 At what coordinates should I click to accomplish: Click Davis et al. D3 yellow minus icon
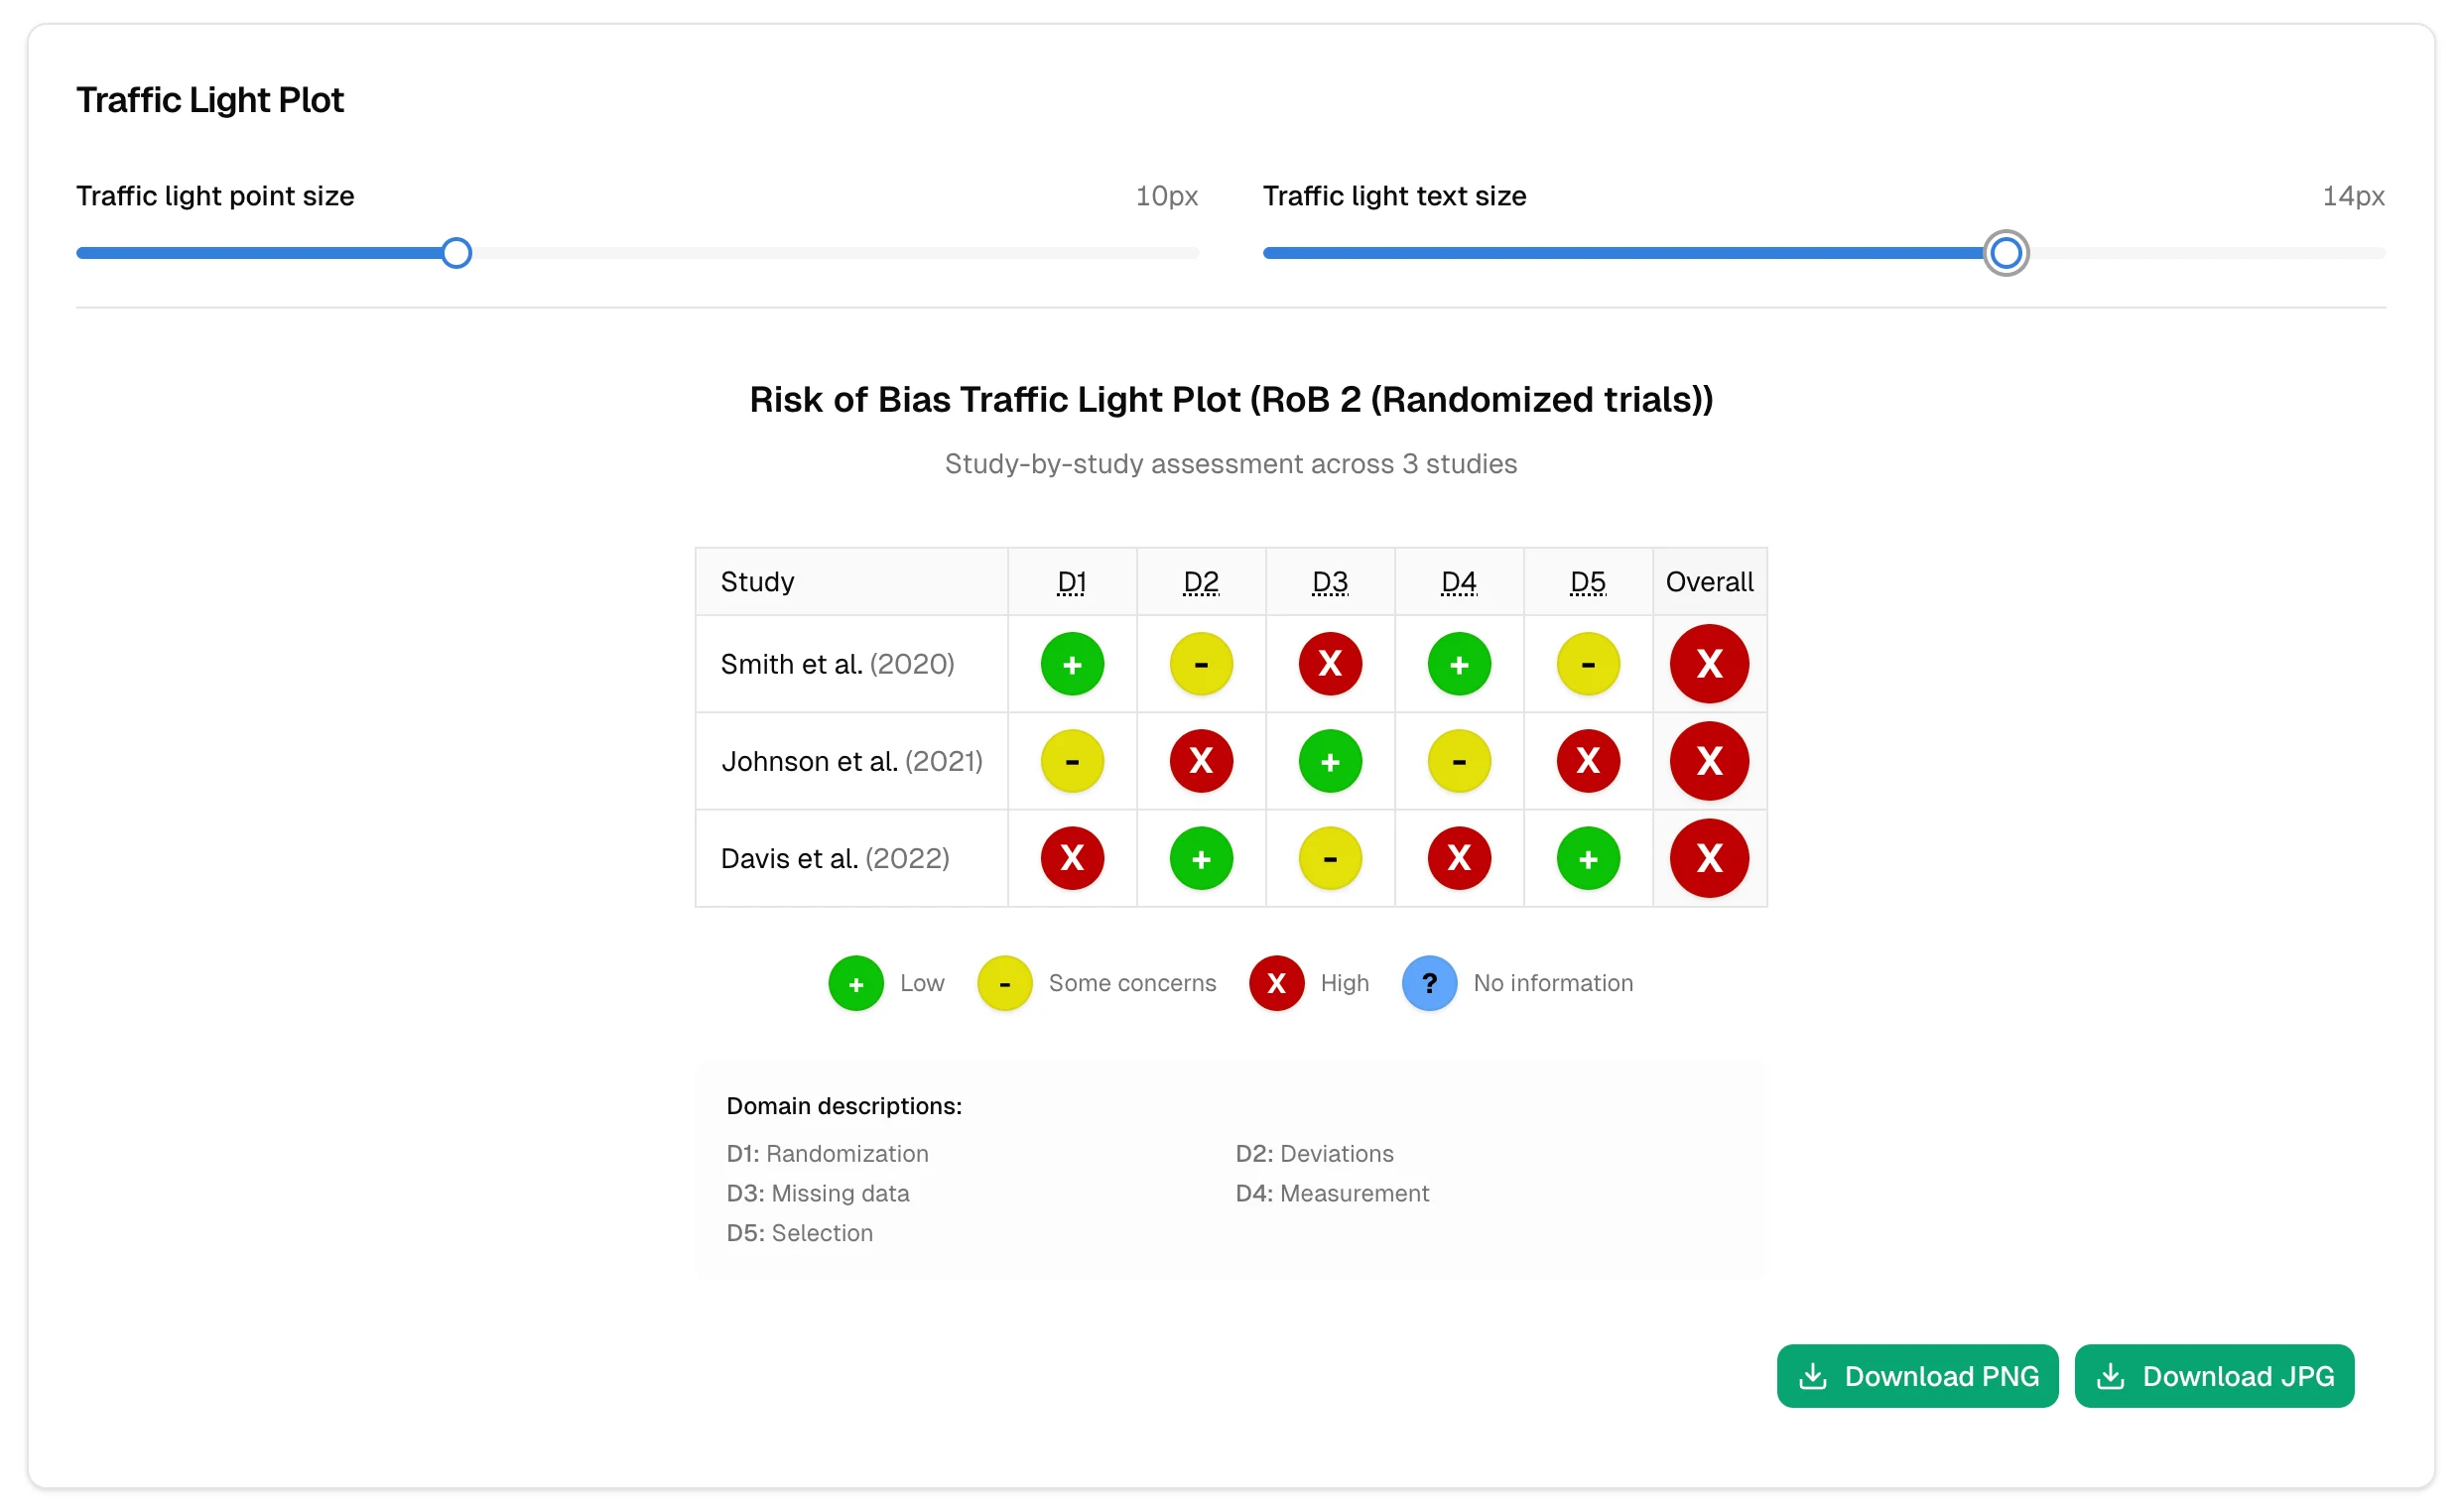pos(1329,858)
